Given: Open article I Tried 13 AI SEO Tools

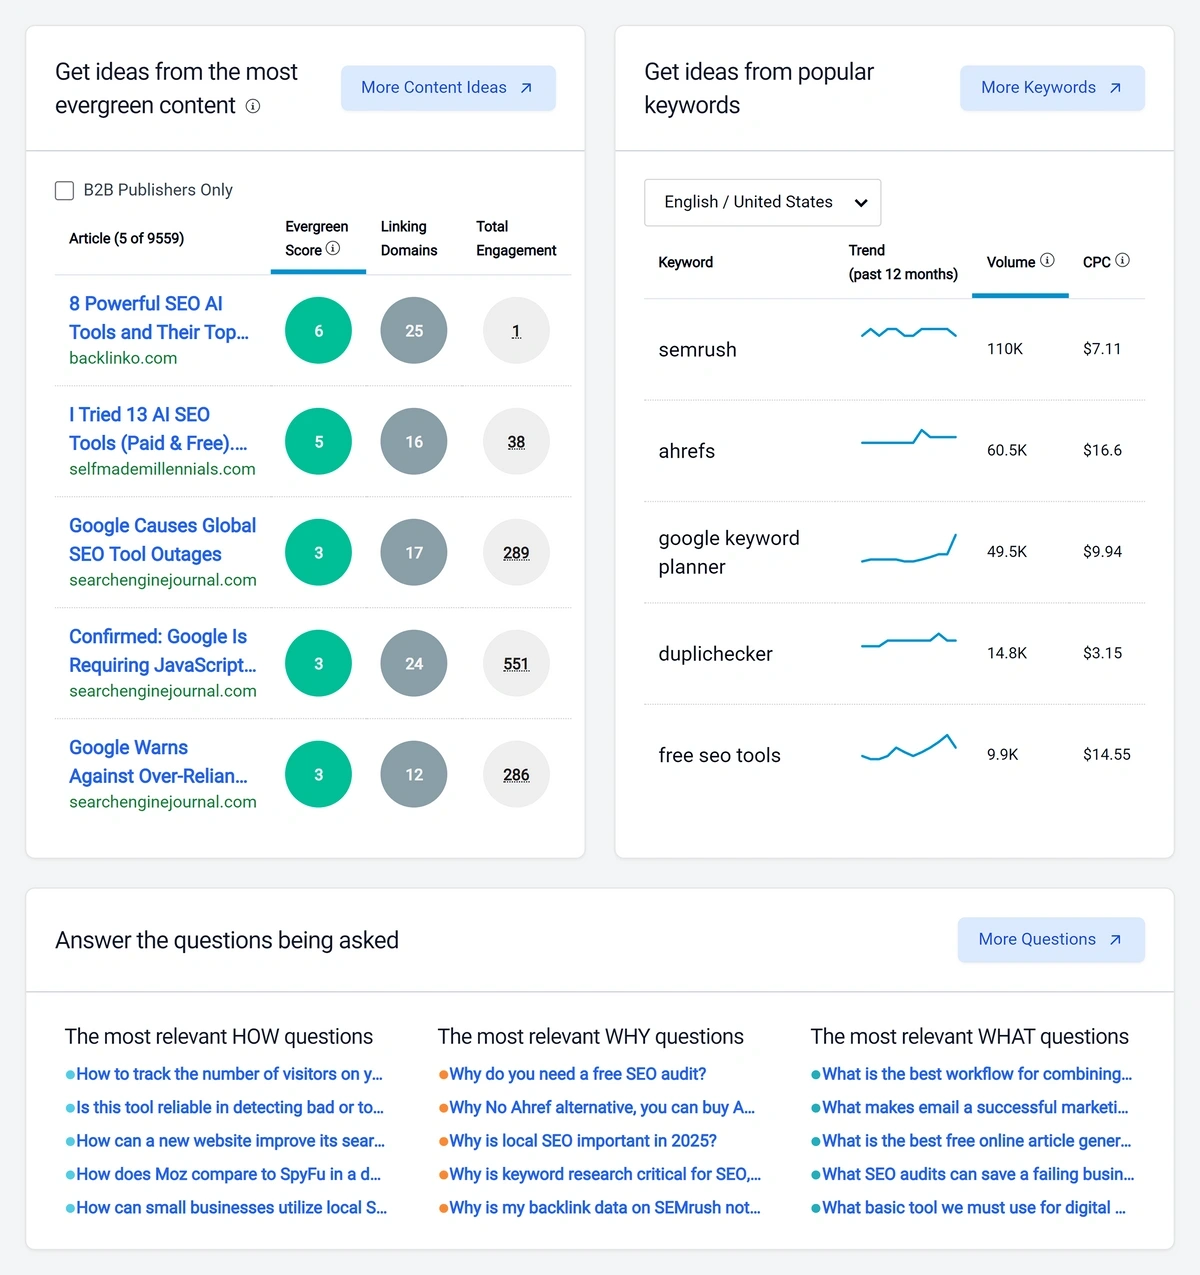Looking at the screenshot, I should [158, 428].
